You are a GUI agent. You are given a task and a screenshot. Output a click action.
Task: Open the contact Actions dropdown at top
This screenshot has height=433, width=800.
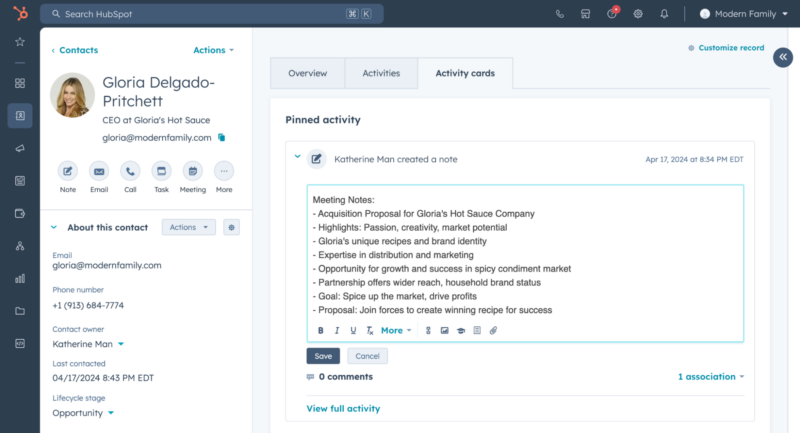(x=213, y=50)
